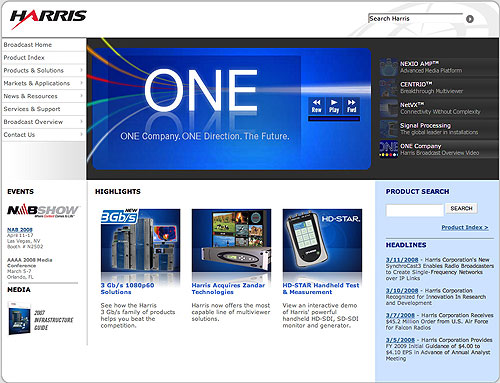Expand Markets & Applications arrow
Screen dimensions: 500x383
pos(81,83)
